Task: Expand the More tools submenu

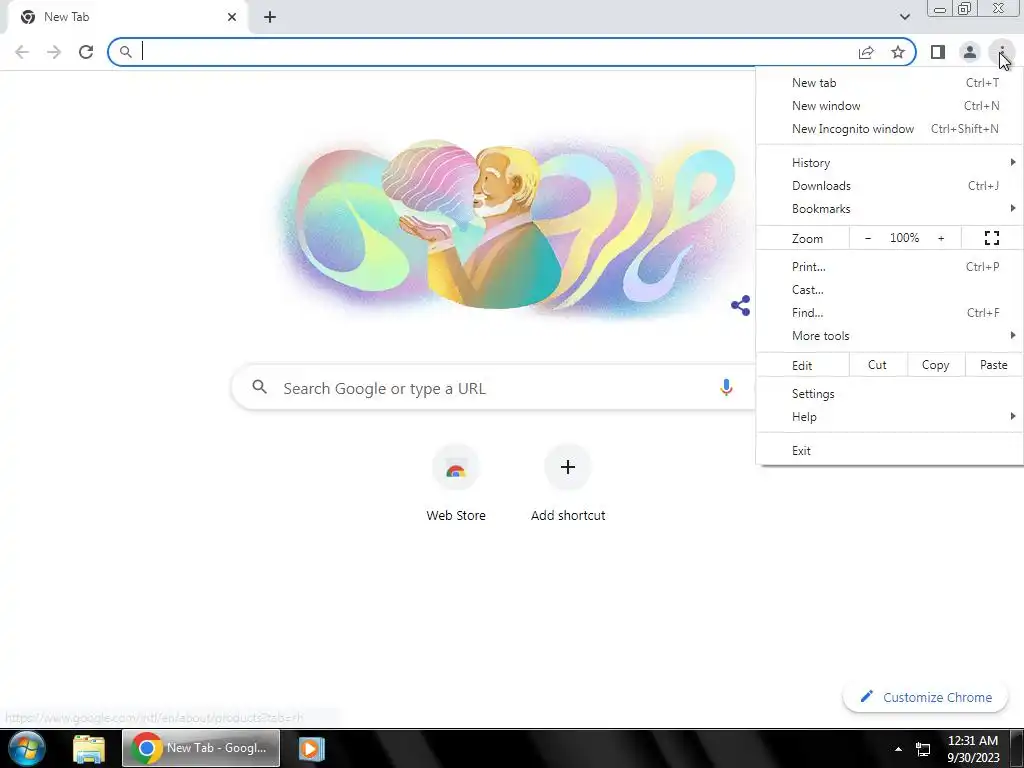Action: pos(889,336)
